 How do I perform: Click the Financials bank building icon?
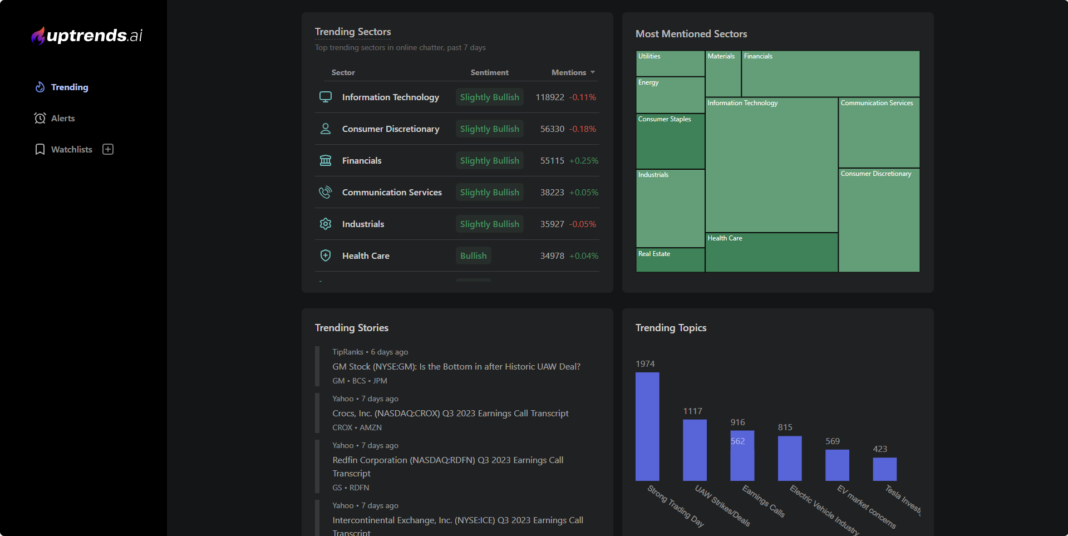pos(325,160)
